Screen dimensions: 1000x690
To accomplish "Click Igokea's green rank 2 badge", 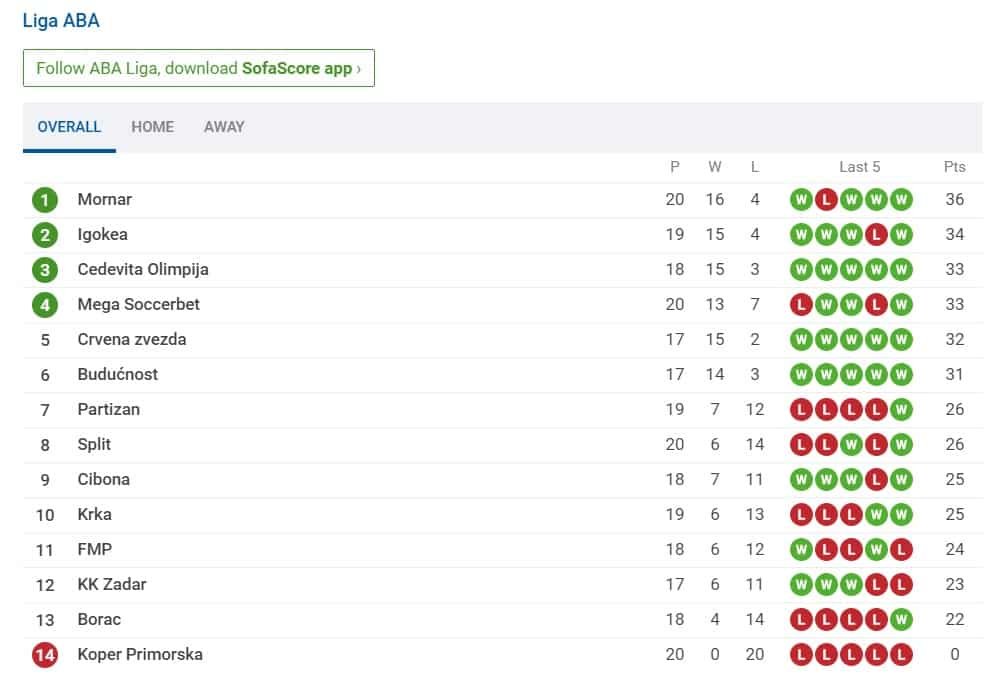I will [x=45, y=235].
